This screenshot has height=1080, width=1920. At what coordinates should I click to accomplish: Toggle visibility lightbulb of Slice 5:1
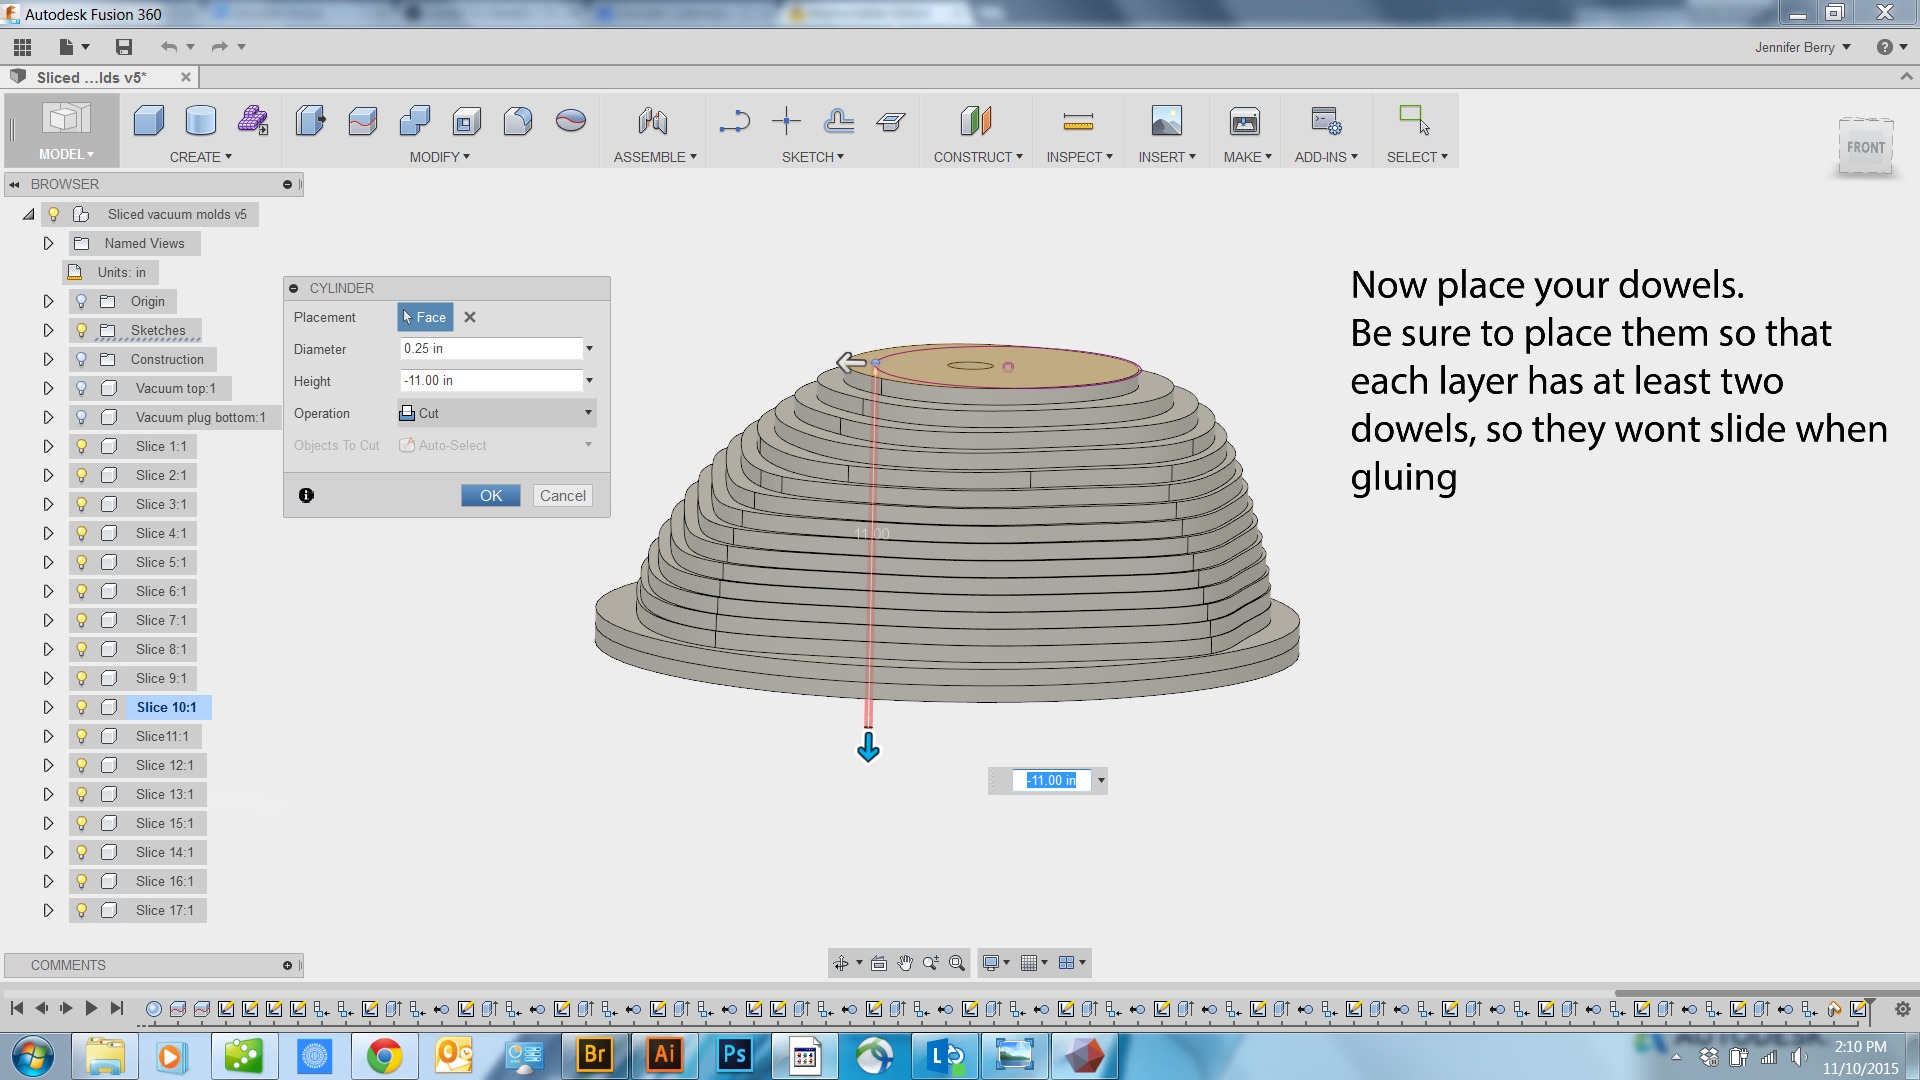[x=82, y=562]
